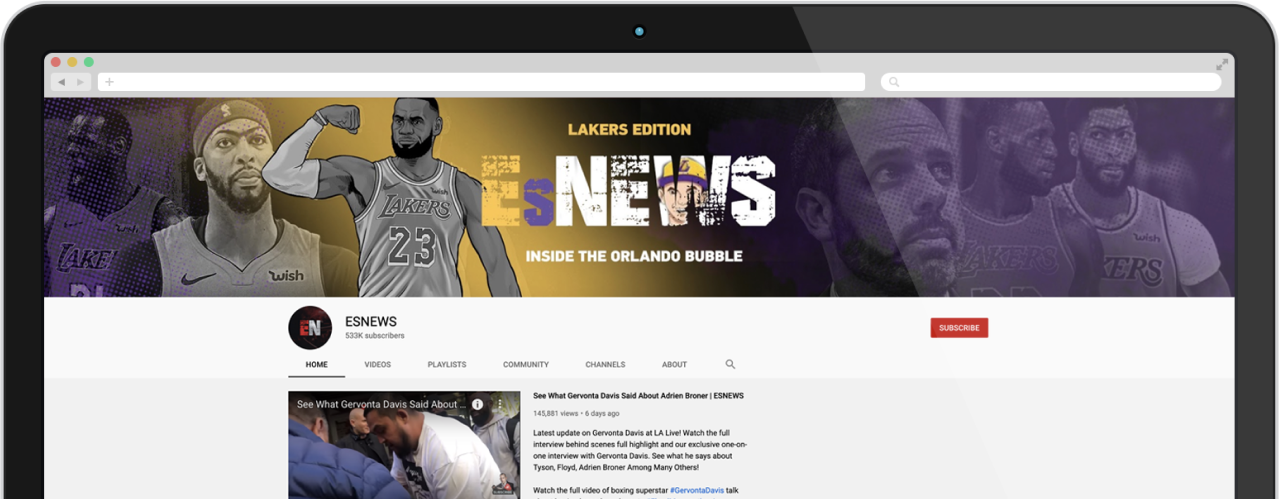Click the browser search field
Image resolution: width=1279 pixels, height=499 pixels.
tap(1051, 82)
